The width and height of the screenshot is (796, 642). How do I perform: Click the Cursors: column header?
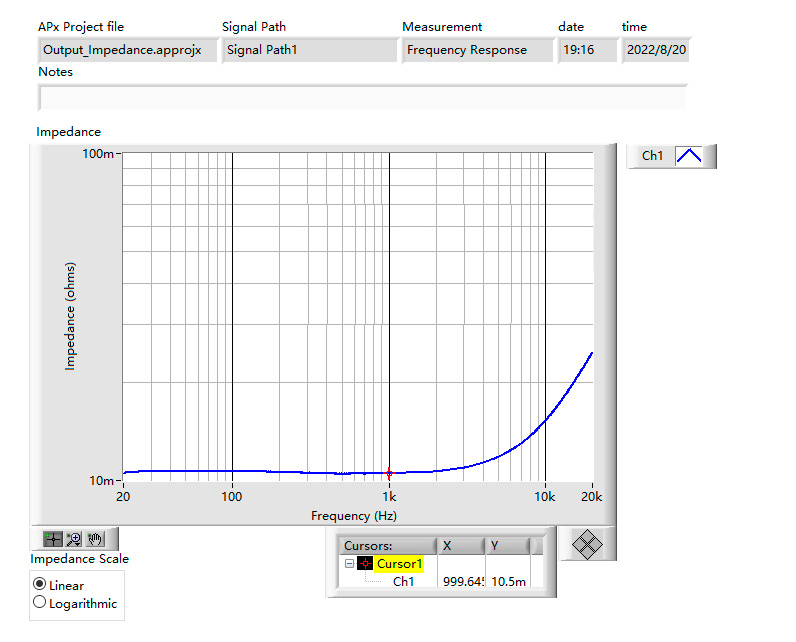(x=388, y=546)
